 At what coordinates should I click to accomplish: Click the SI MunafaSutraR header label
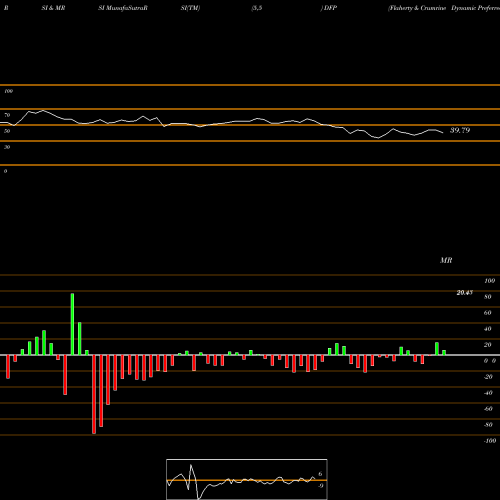pyautogui.click(x=123, y=8)
